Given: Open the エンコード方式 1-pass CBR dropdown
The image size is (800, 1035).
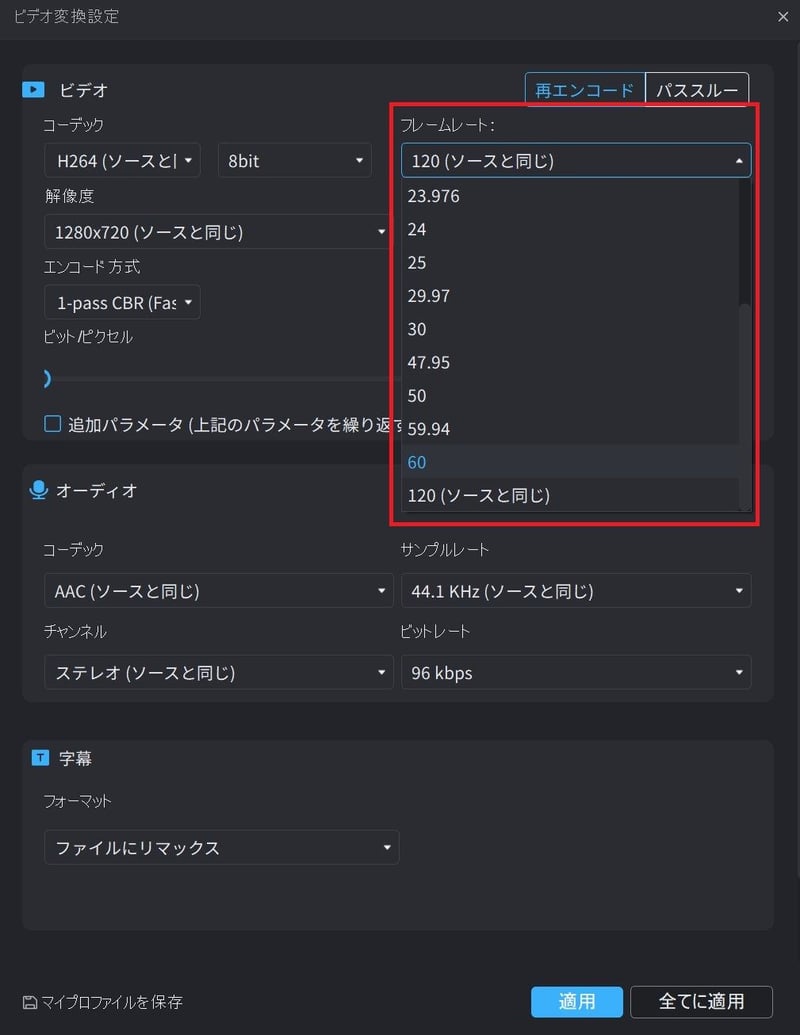Looking at the screenshot, I should [121, 302].
